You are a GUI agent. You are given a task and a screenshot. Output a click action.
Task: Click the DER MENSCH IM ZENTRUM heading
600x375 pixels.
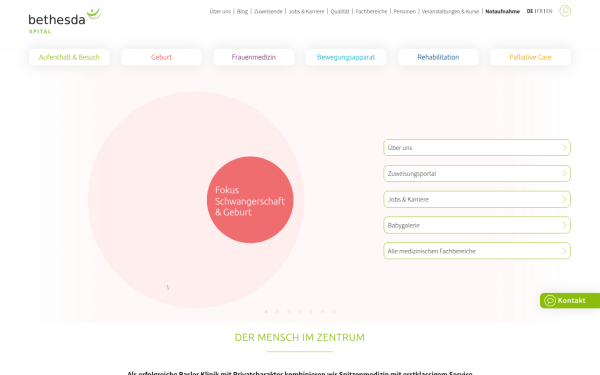(300, 338)
